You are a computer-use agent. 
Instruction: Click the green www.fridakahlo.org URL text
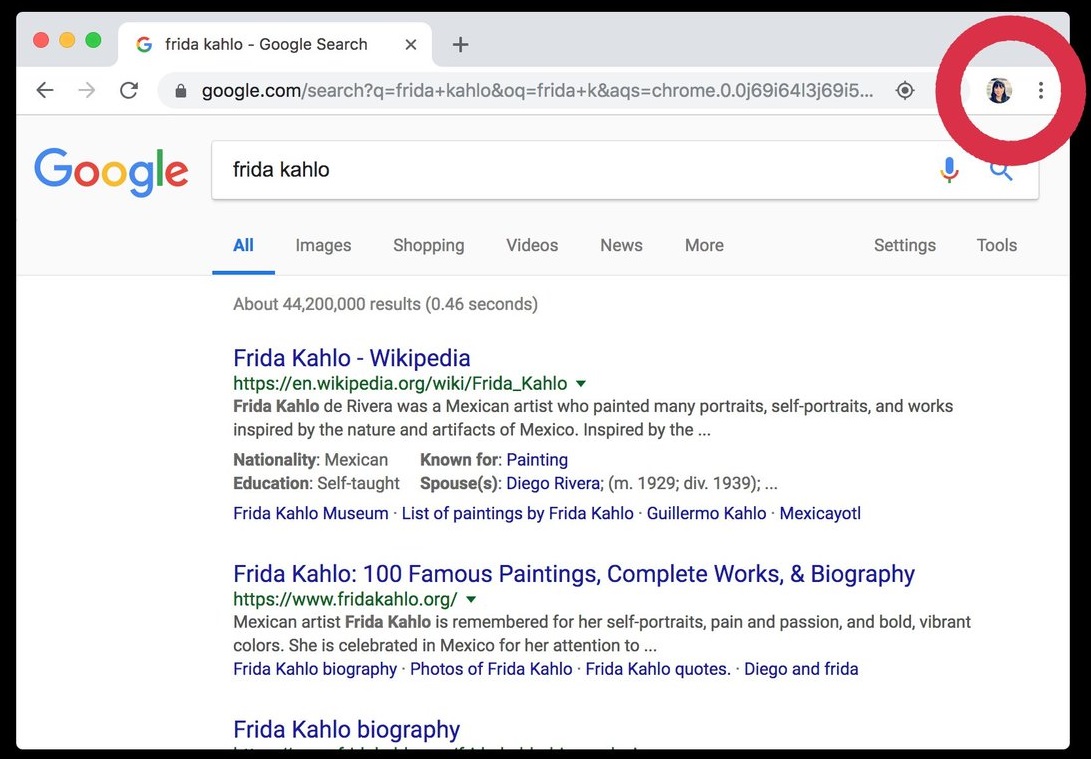(x=345, y=599)
